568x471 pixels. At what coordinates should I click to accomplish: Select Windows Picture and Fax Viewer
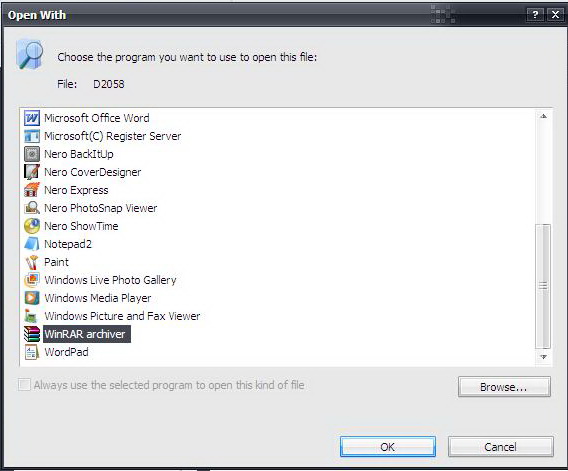pyautogui.click(x=122, y=316)
